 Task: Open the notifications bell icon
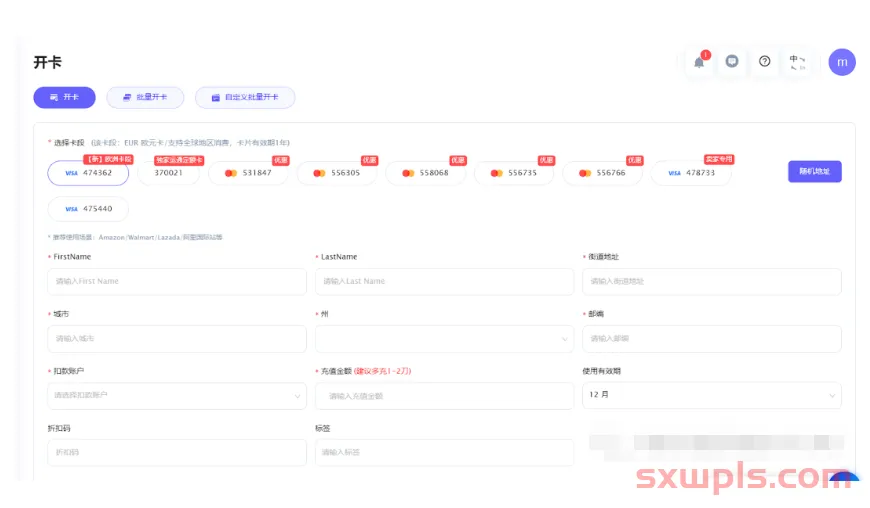(x=699, y=62)
